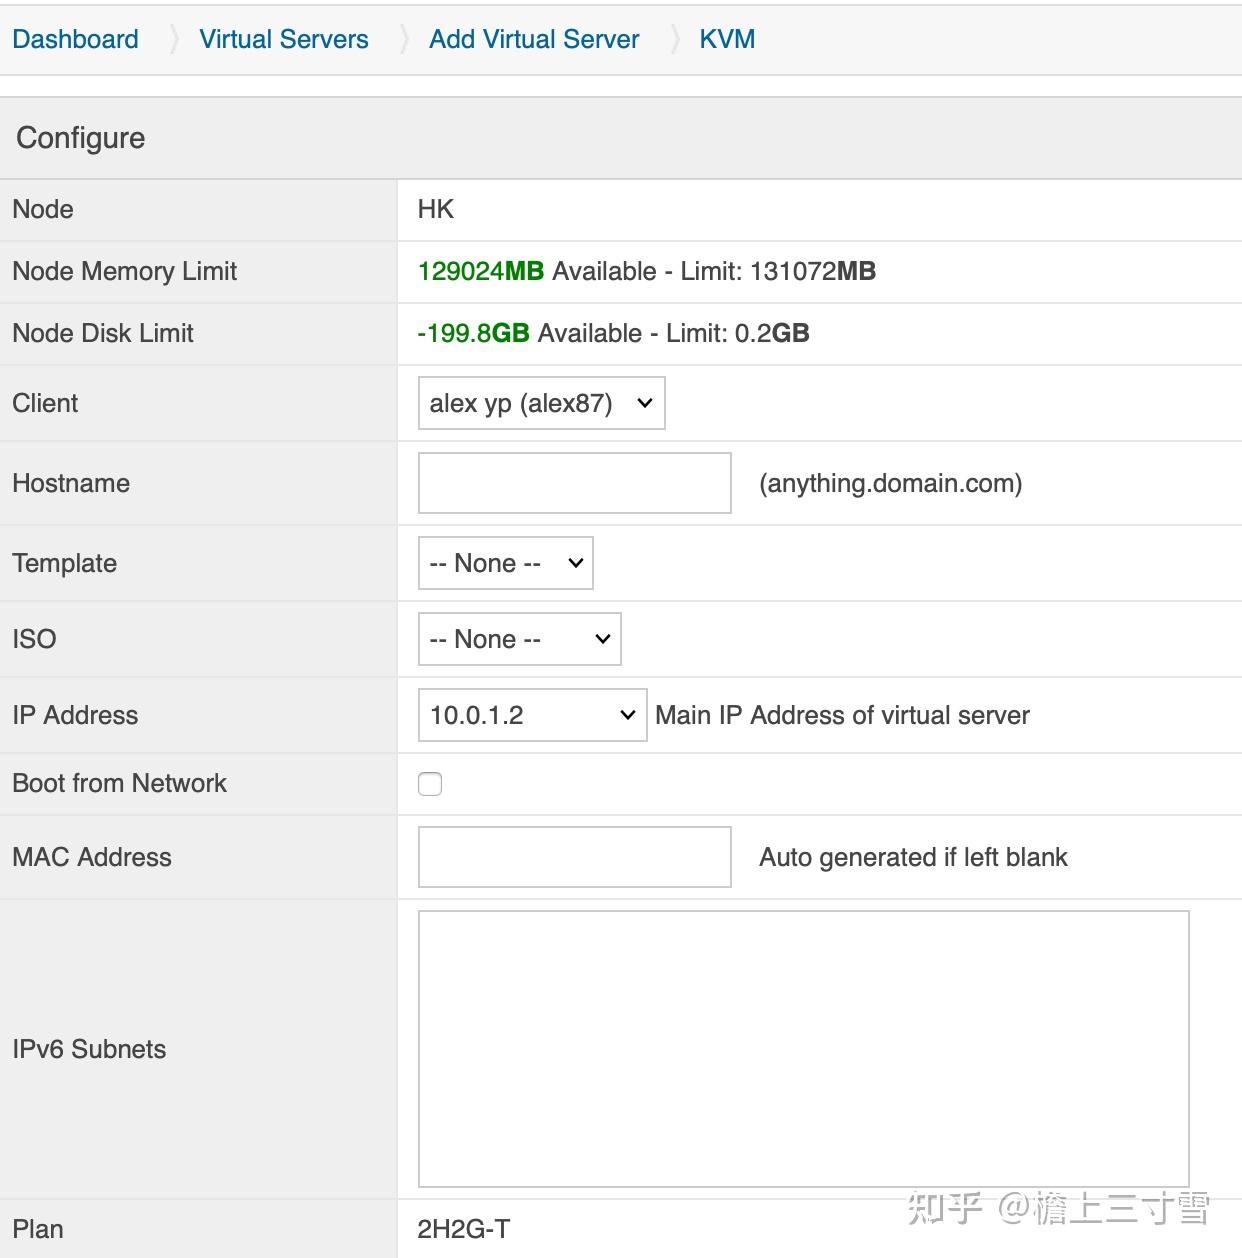Open the IP Address dropdown

[x=531, y=715]
